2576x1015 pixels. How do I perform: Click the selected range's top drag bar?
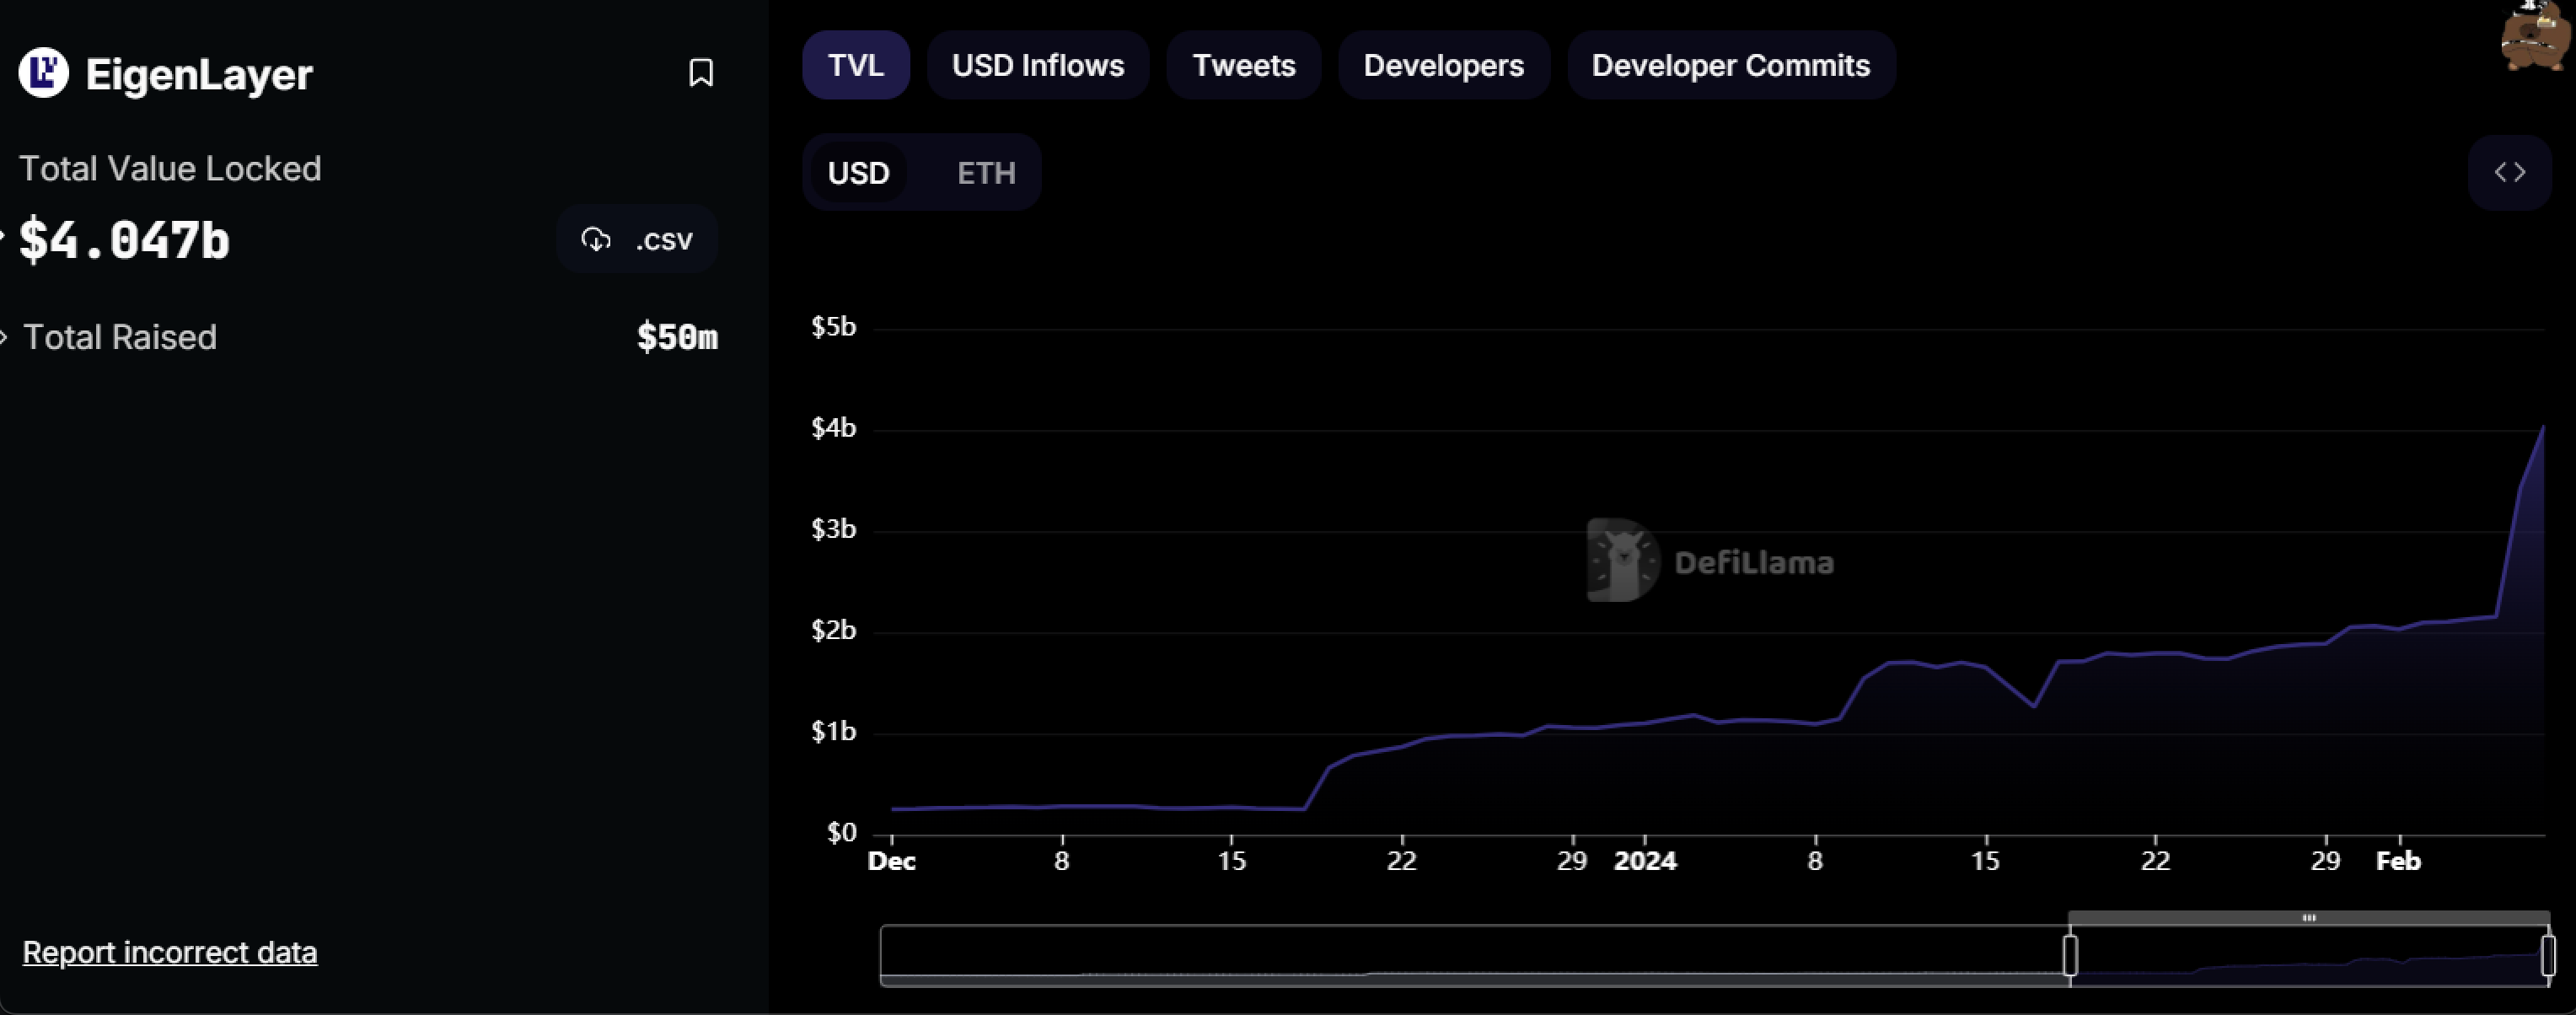click(x=2308, y=917)
